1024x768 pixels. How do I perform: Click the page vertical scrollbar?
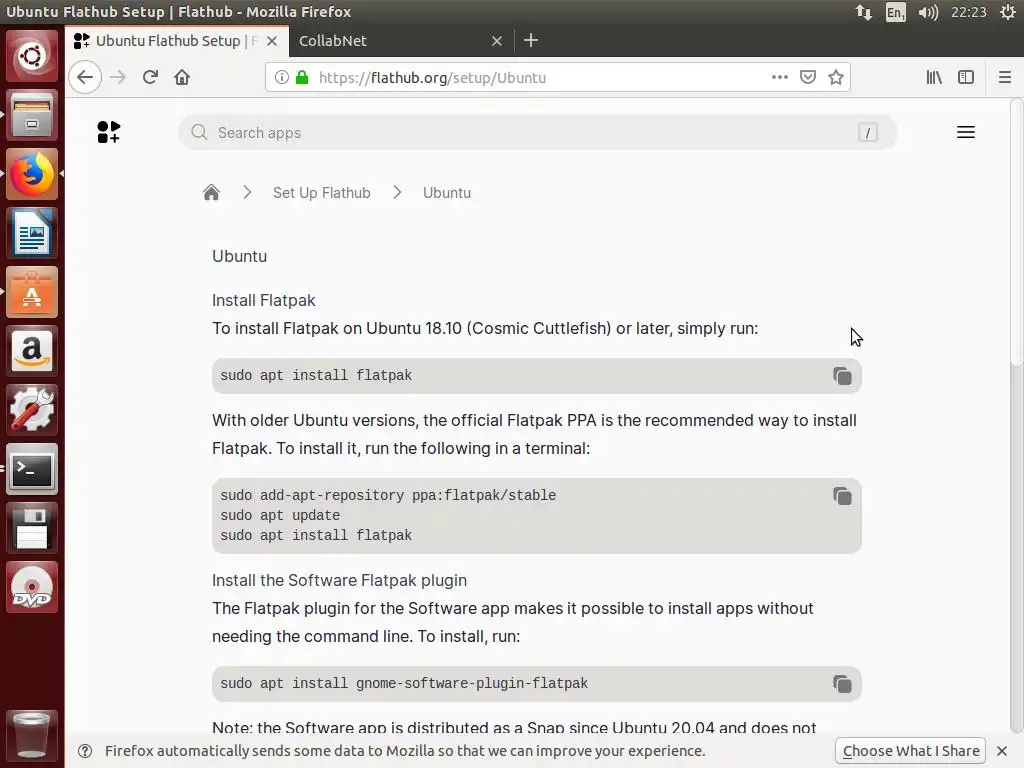tap(1016, 232)
